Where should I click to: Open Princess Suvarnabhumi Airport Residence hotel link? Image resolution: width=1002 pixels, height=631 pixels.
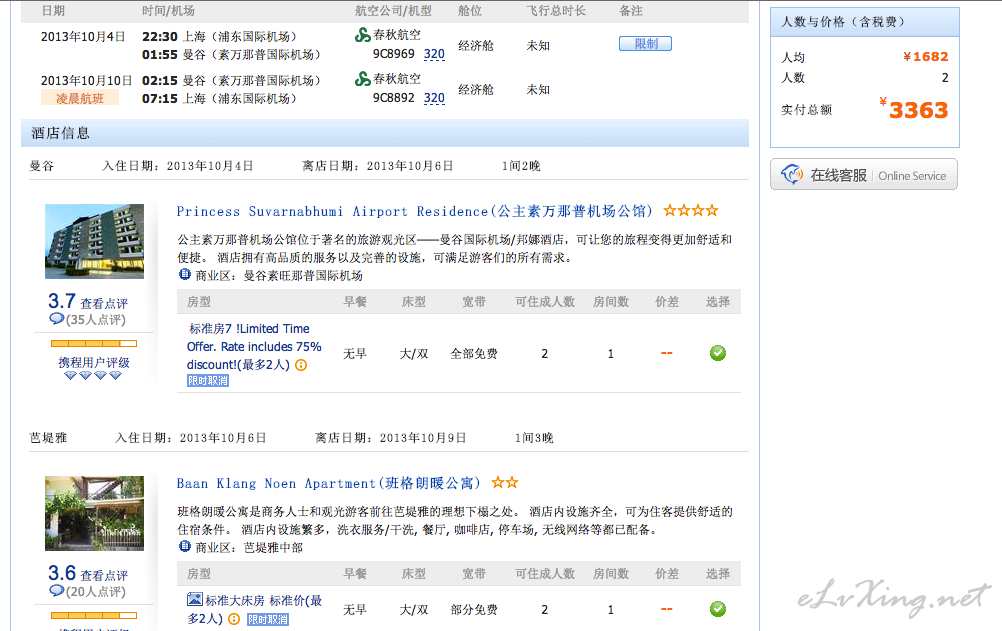[x=415, y=211]
